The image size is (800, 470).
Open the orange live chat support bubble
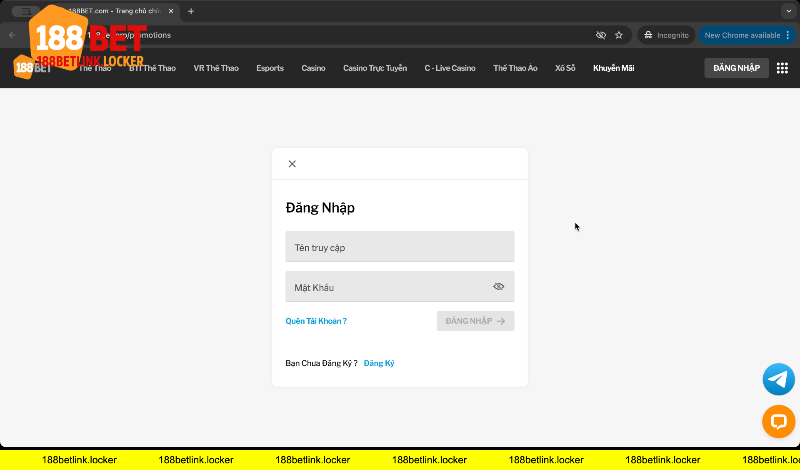(x=778, y=421)
